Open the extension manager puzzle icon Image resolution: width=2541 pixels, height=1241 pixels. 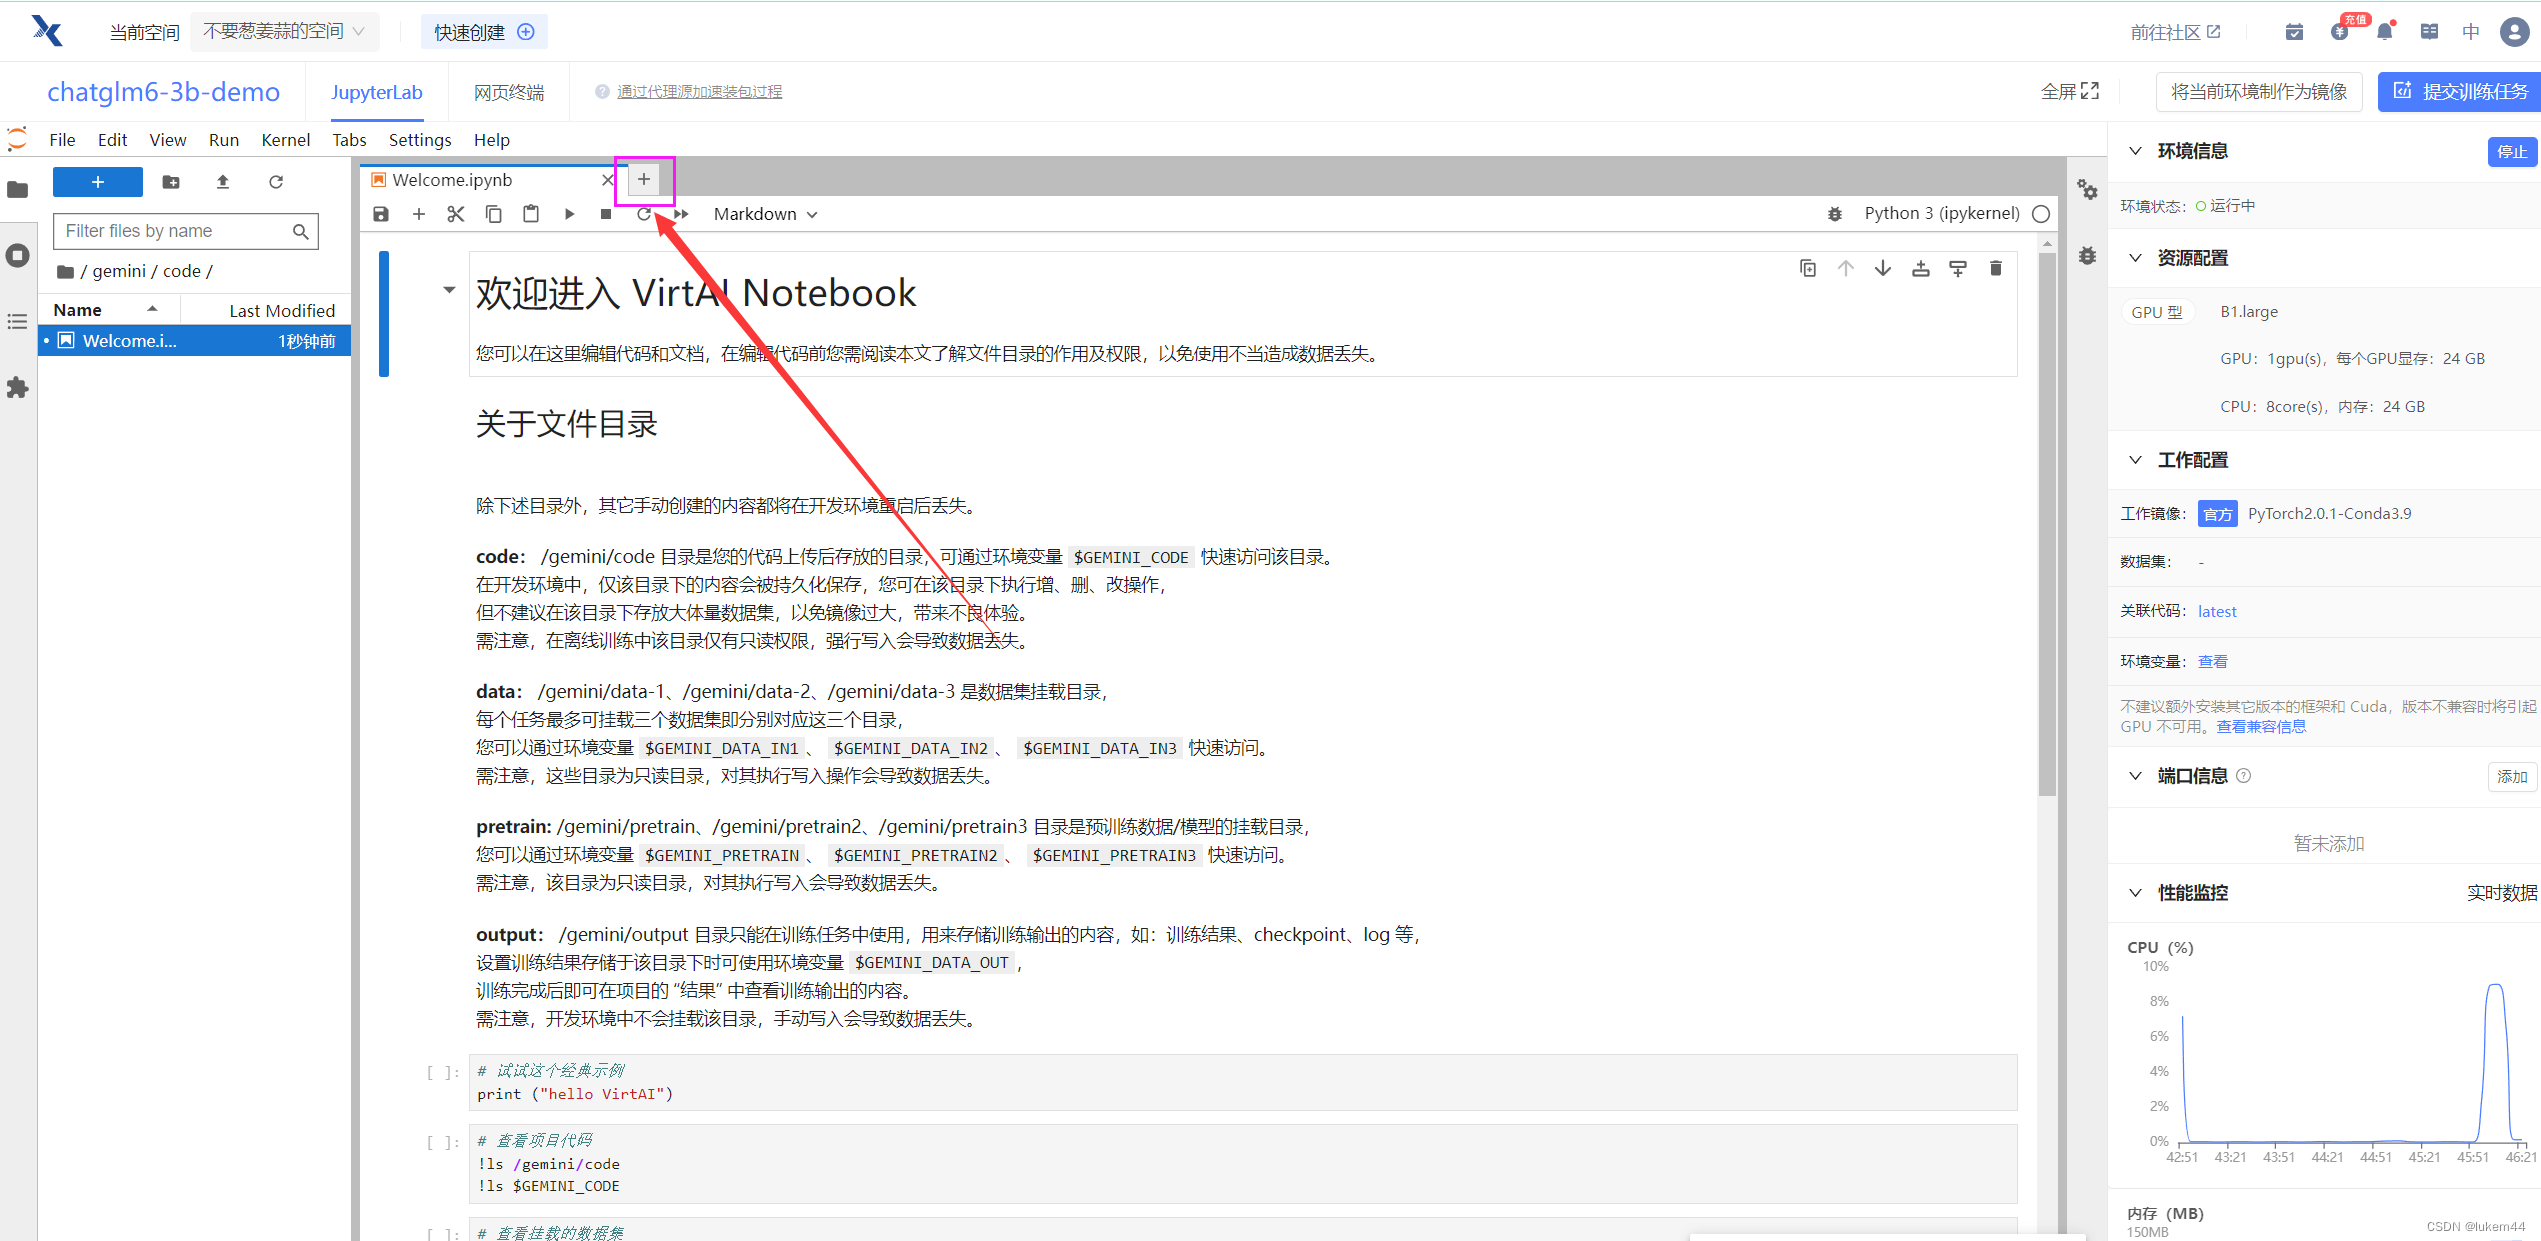point(17,388)
